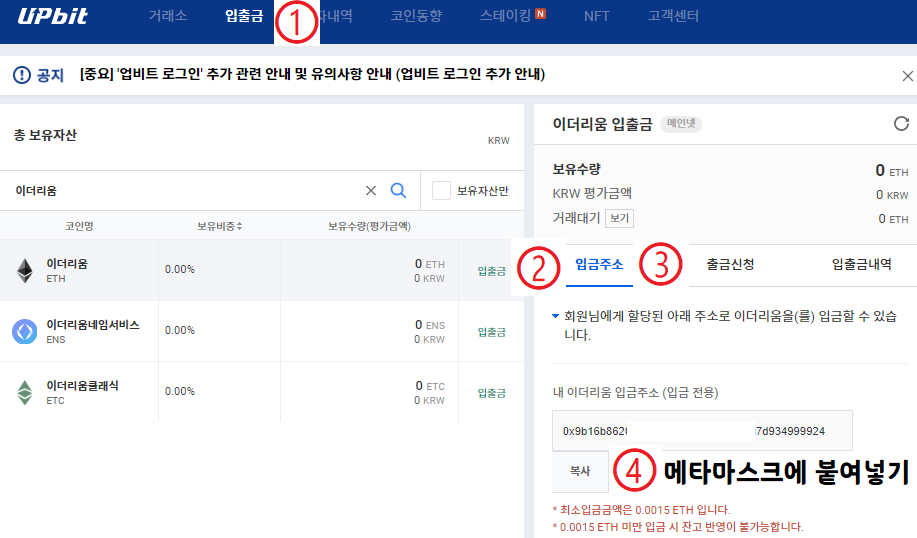
Task: Collapse the deposit address notice triangle
Action: 556,316
